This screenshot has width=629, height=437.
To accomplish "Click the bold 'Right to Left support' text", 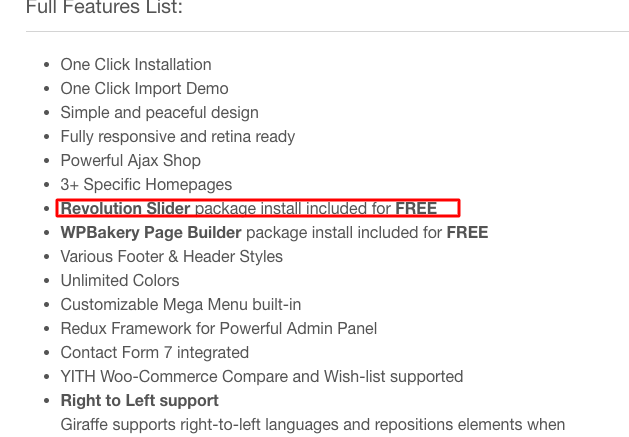I will [x=140, y=401].
